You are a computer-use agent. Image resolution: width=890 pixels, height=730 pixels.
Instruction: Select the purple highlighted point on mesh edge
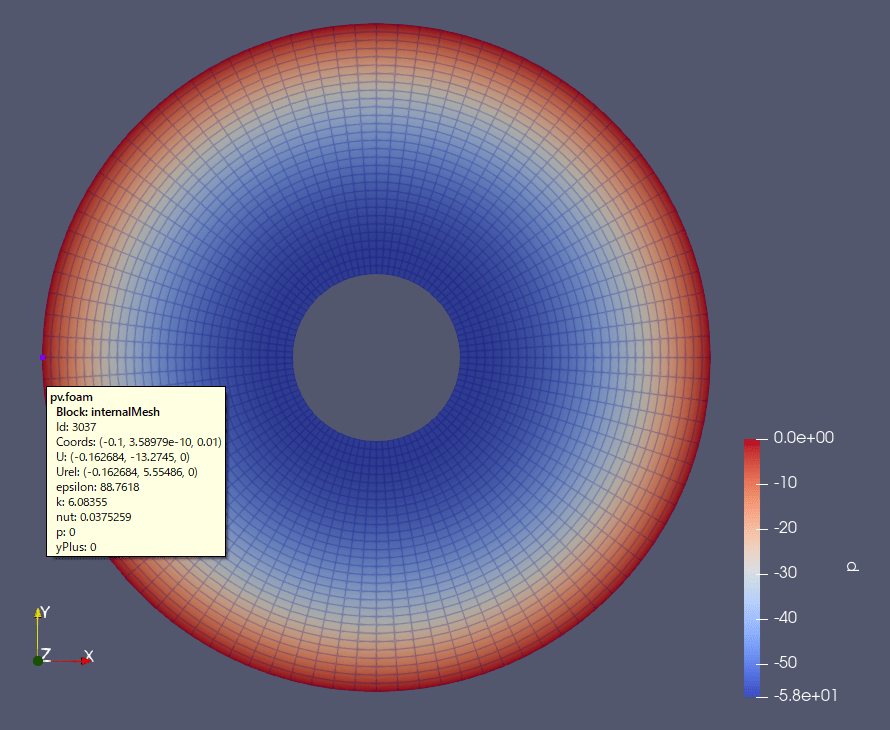(43, 357)
